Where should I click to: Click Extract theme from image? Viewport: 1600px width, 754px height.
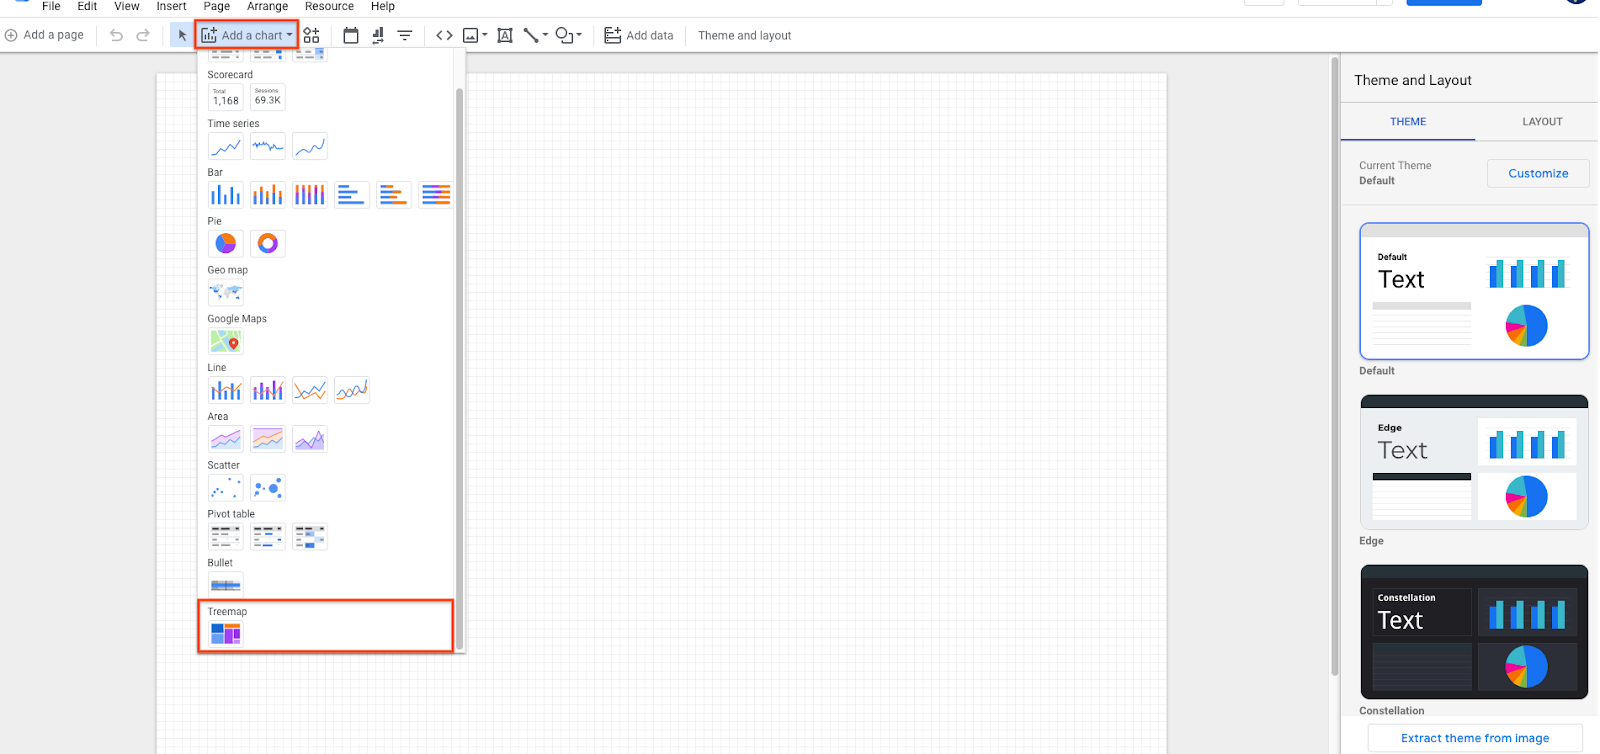coord(1475,738)
